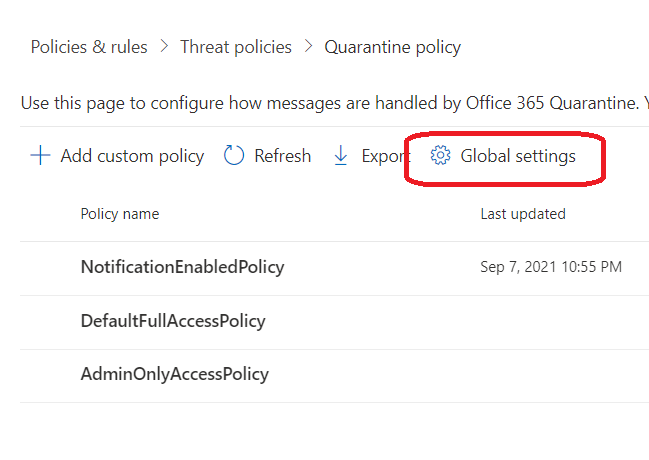Sort by the Last updated column header
This screenshot has width=649, height=460.
click(523, 214)
